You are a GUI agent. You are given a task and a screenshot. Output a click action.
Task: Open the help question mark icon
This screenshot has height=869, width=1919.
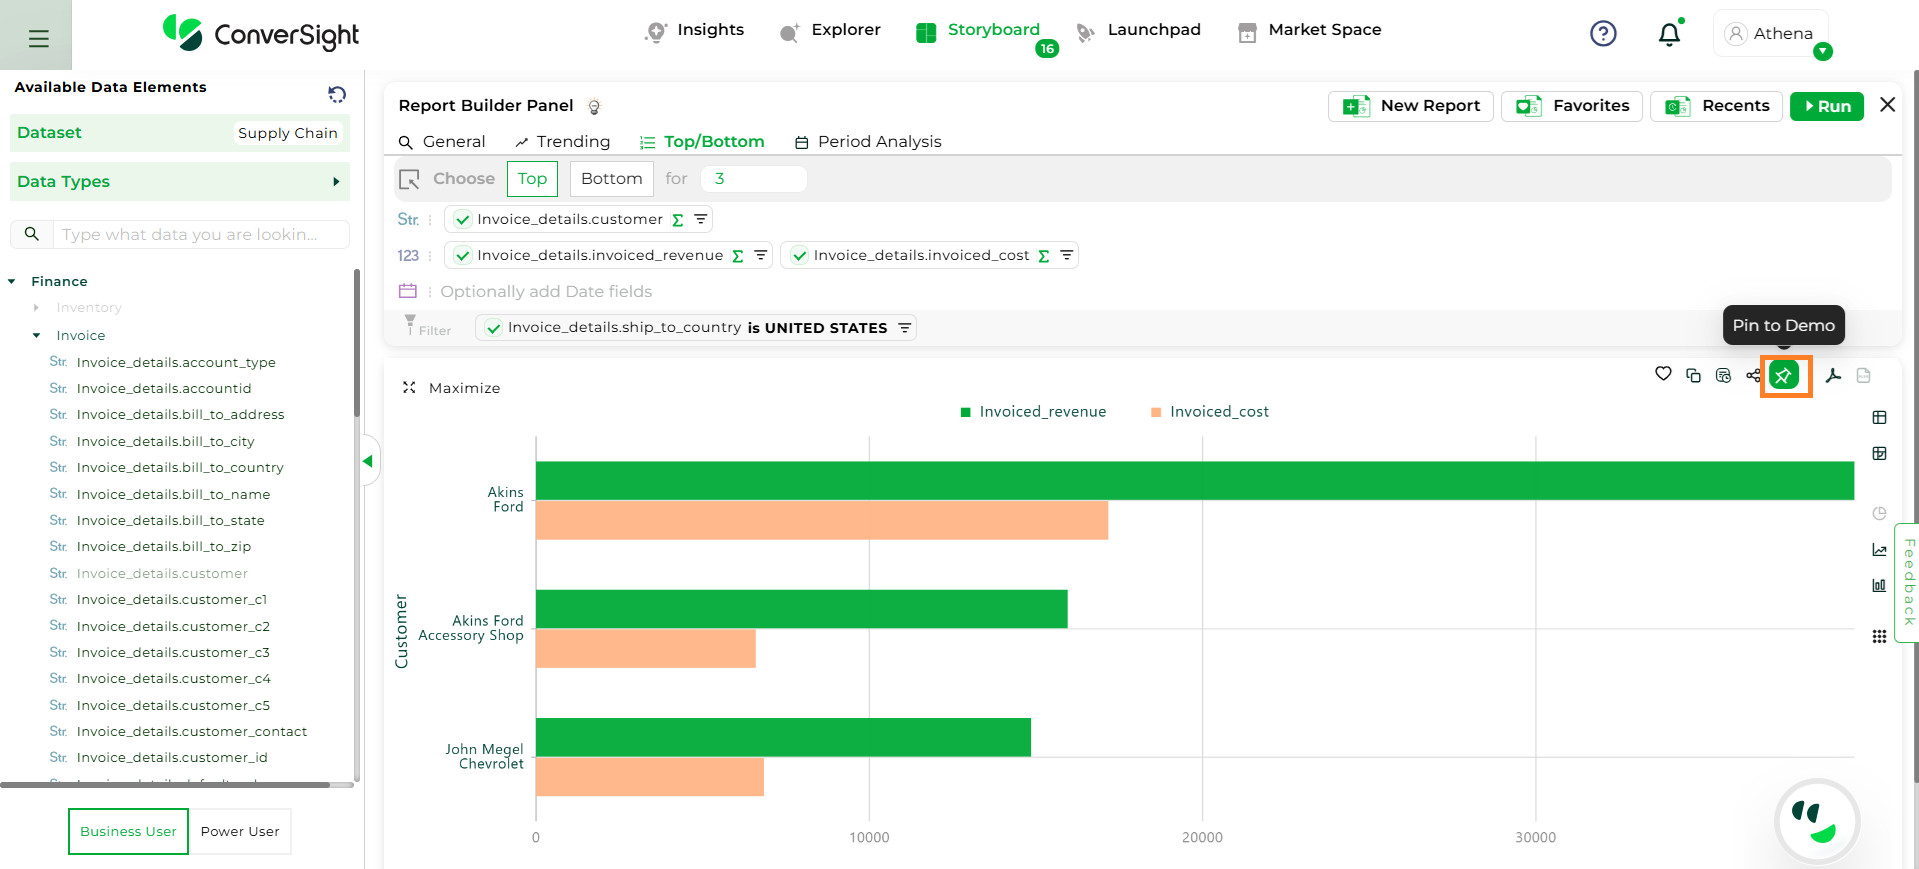coord(1603,34)
